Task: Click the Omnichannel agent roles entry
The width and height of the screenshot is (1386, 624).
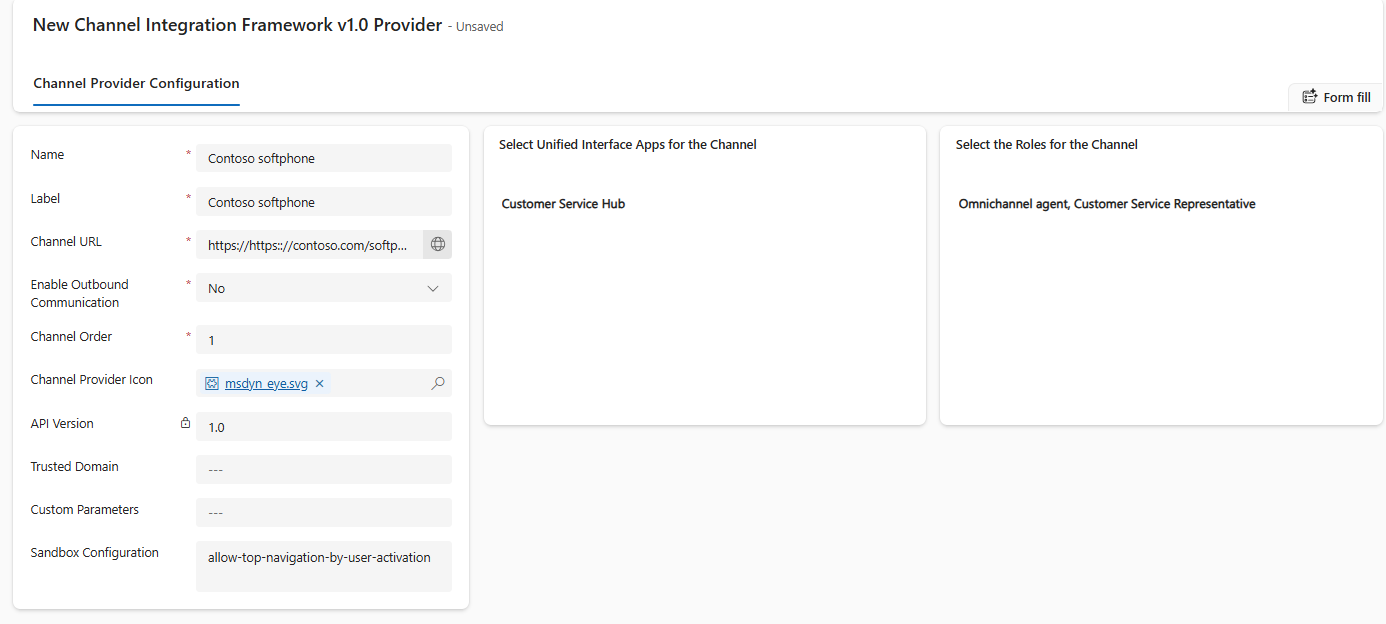Action: 1106,204
